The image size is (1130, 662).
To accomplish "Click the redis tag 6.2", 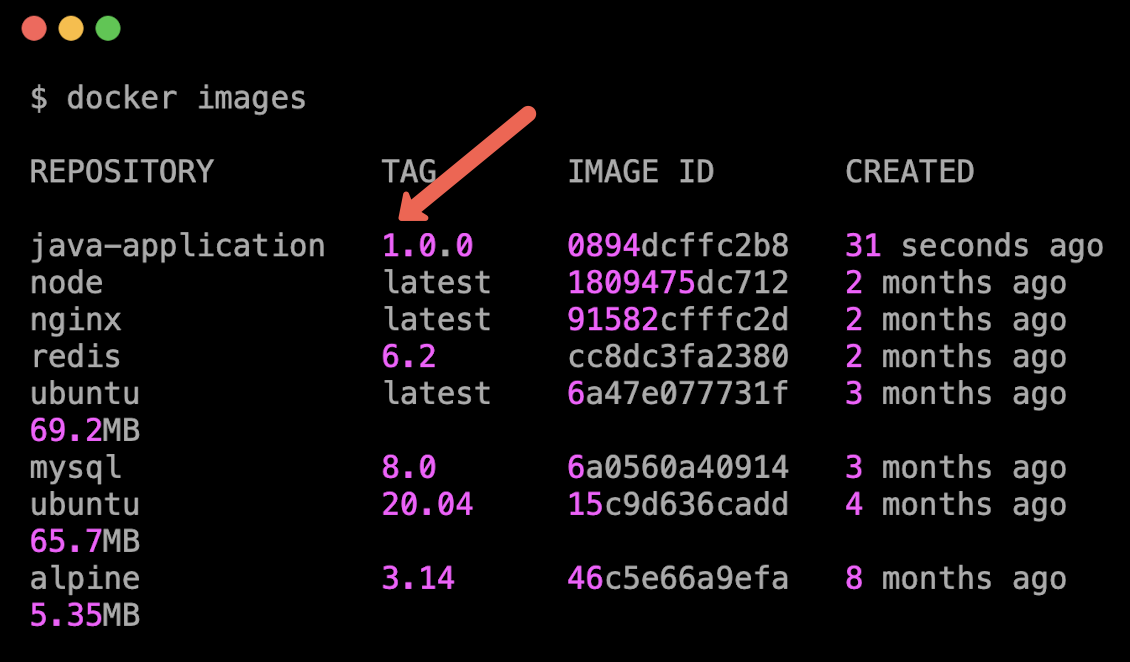I will (x=412, y=356).
